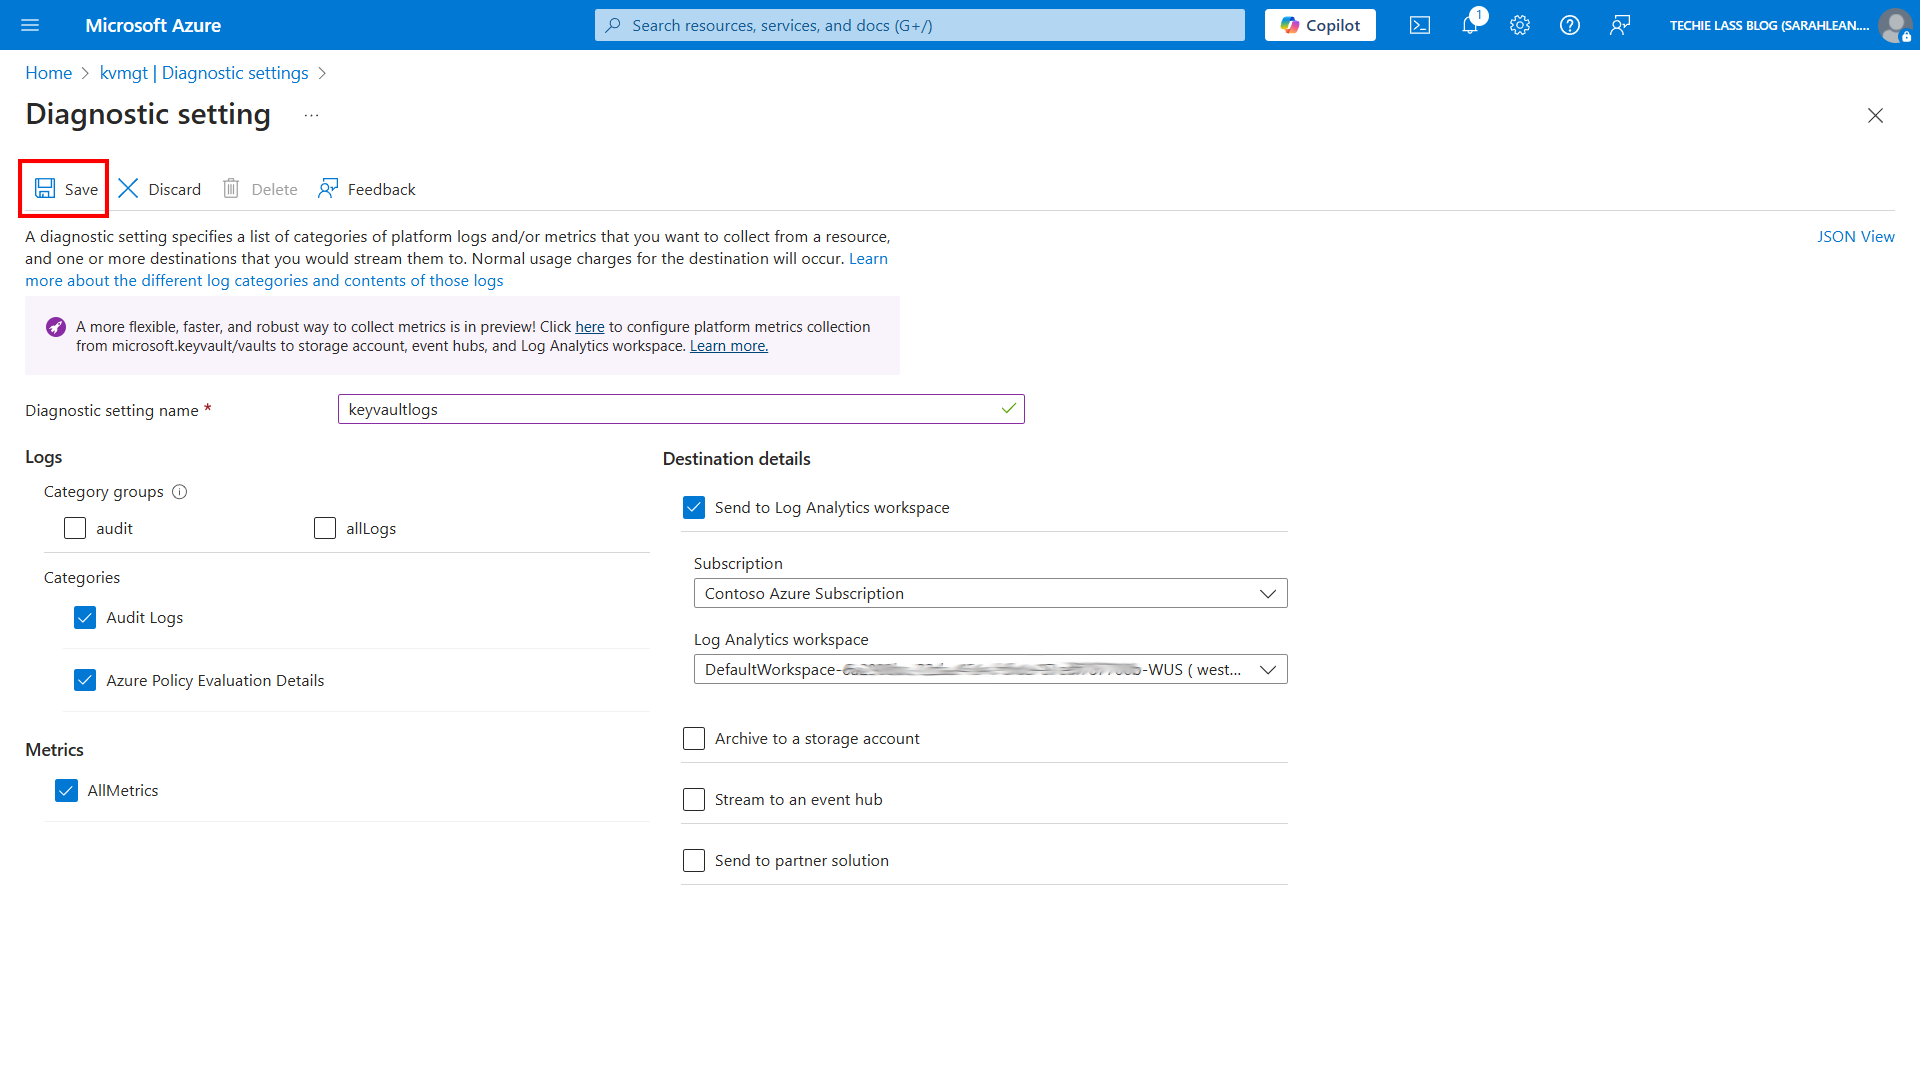Click the feedback smiley icon in top bar
1920x1080 pixels.
1620,25
